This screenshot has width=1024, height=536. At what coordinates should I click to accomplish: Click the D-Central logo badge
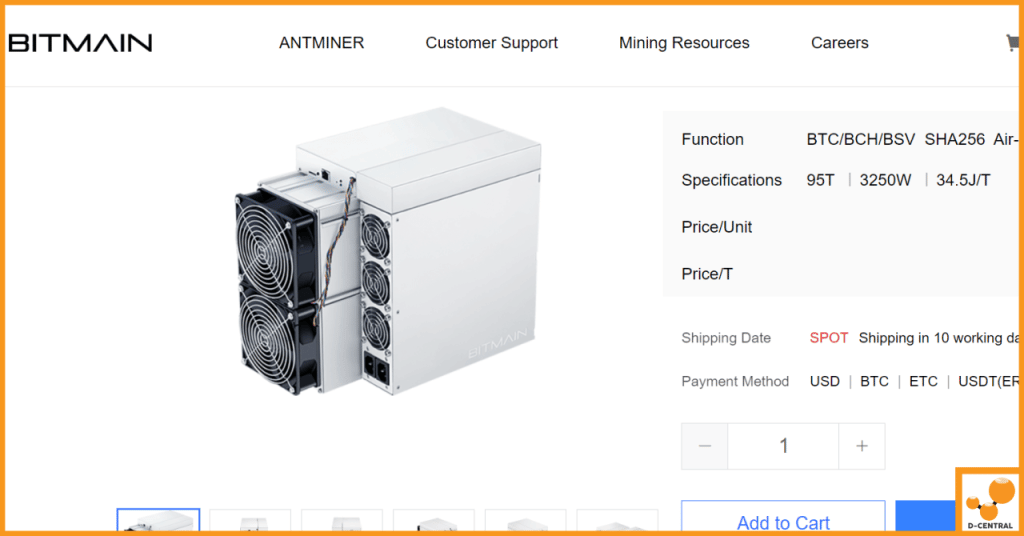click(x=989, y=501)
